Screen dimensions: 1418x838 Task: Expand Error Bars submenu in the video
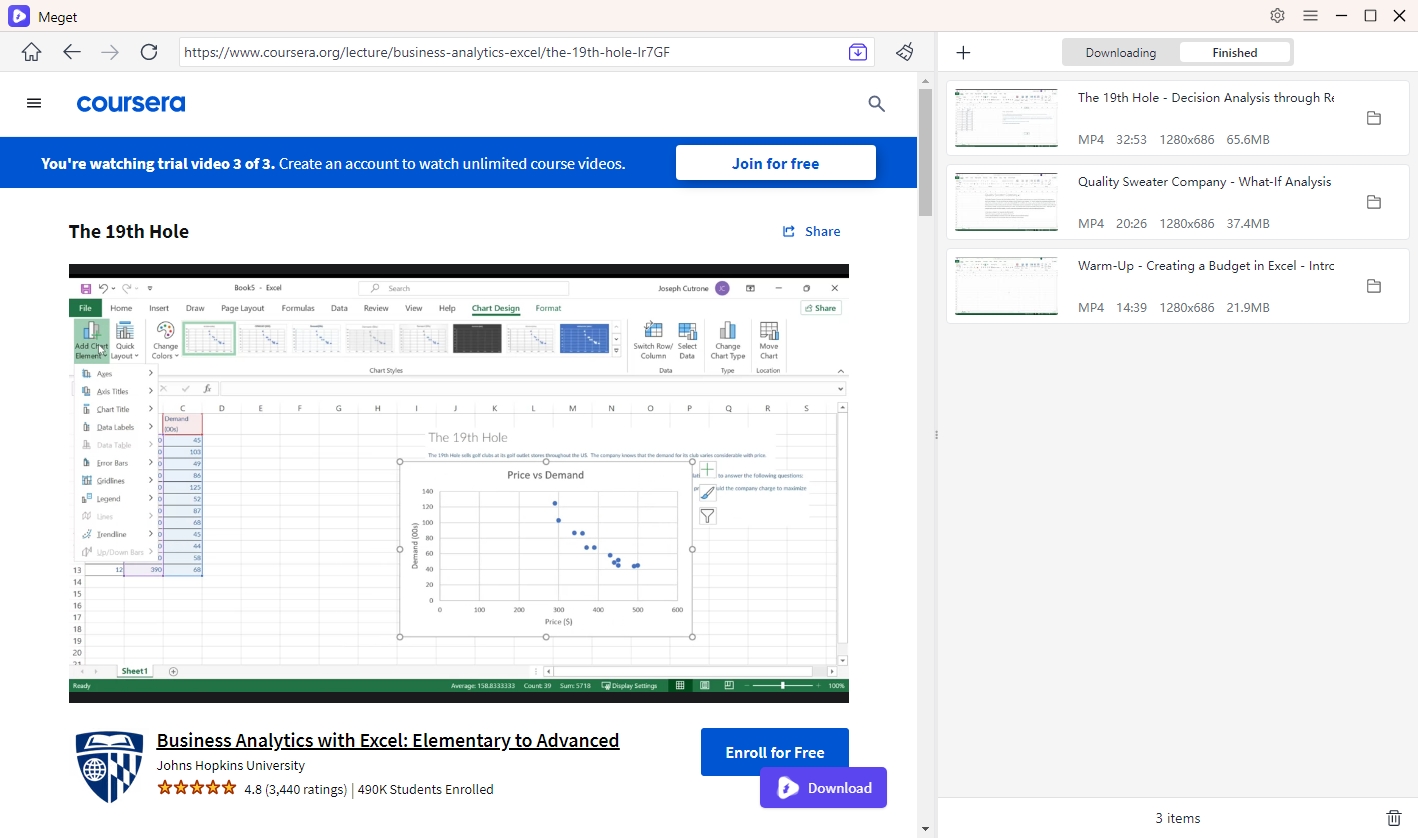pos(151,463)
